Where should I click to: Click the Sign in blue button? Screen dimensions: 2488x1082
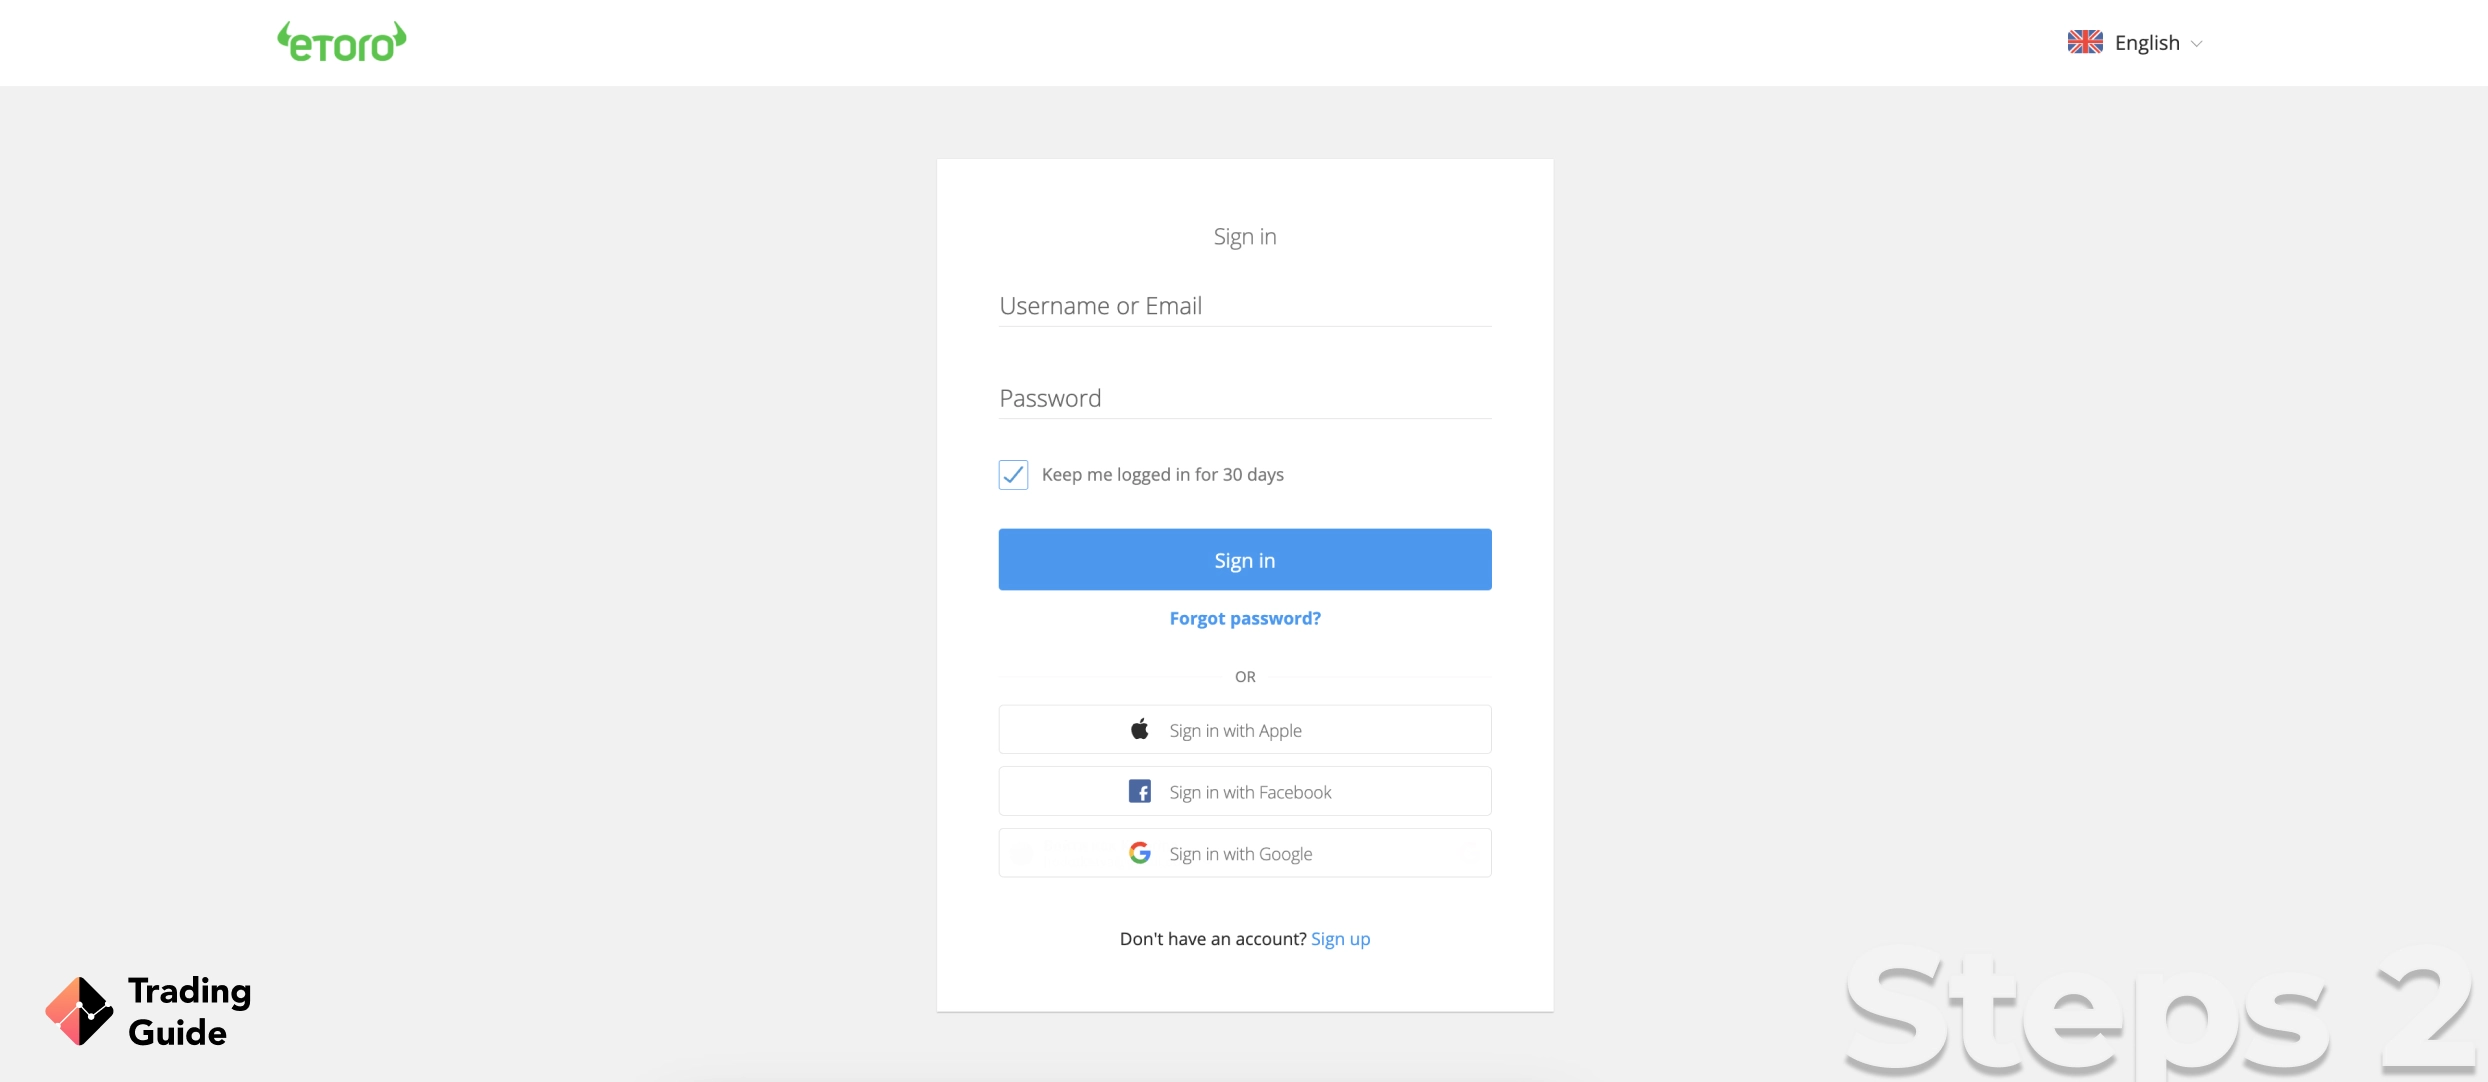click(1244, 558)
